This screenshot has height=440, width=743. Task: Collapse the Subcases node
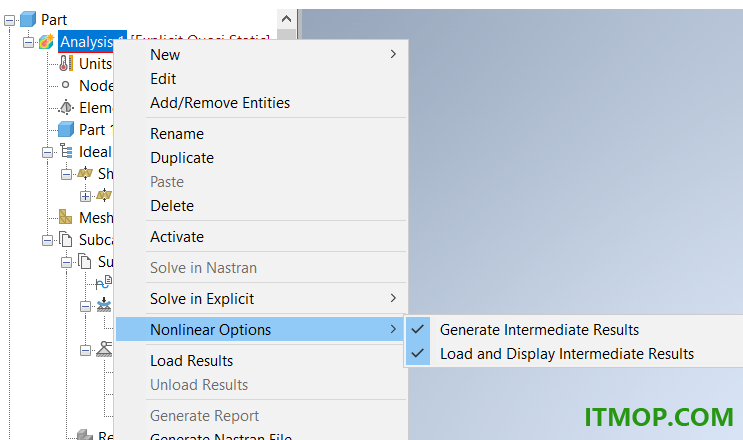coord(47,240)
